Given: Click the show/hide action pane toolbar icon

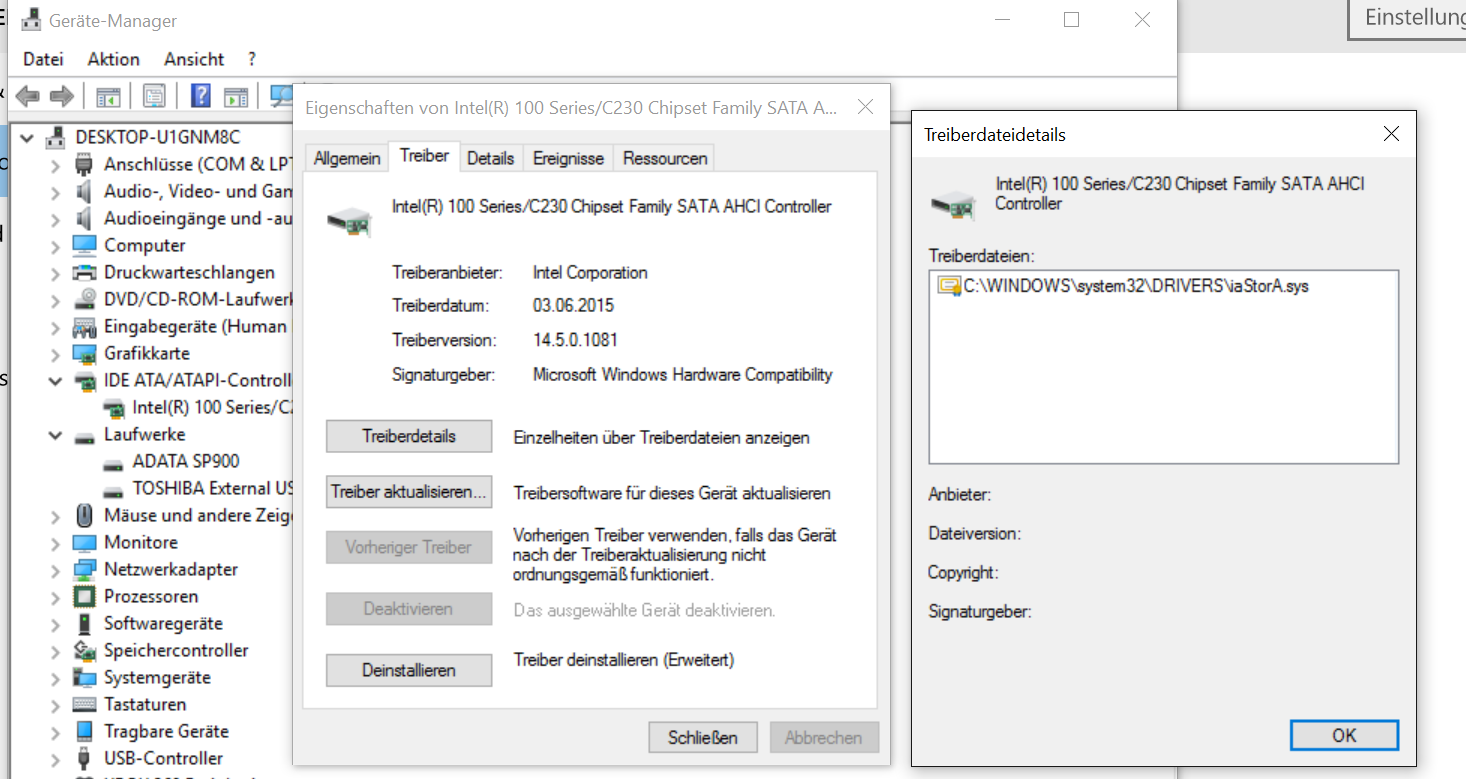Looking at the screenshot, I should click(x=235, y=96).
